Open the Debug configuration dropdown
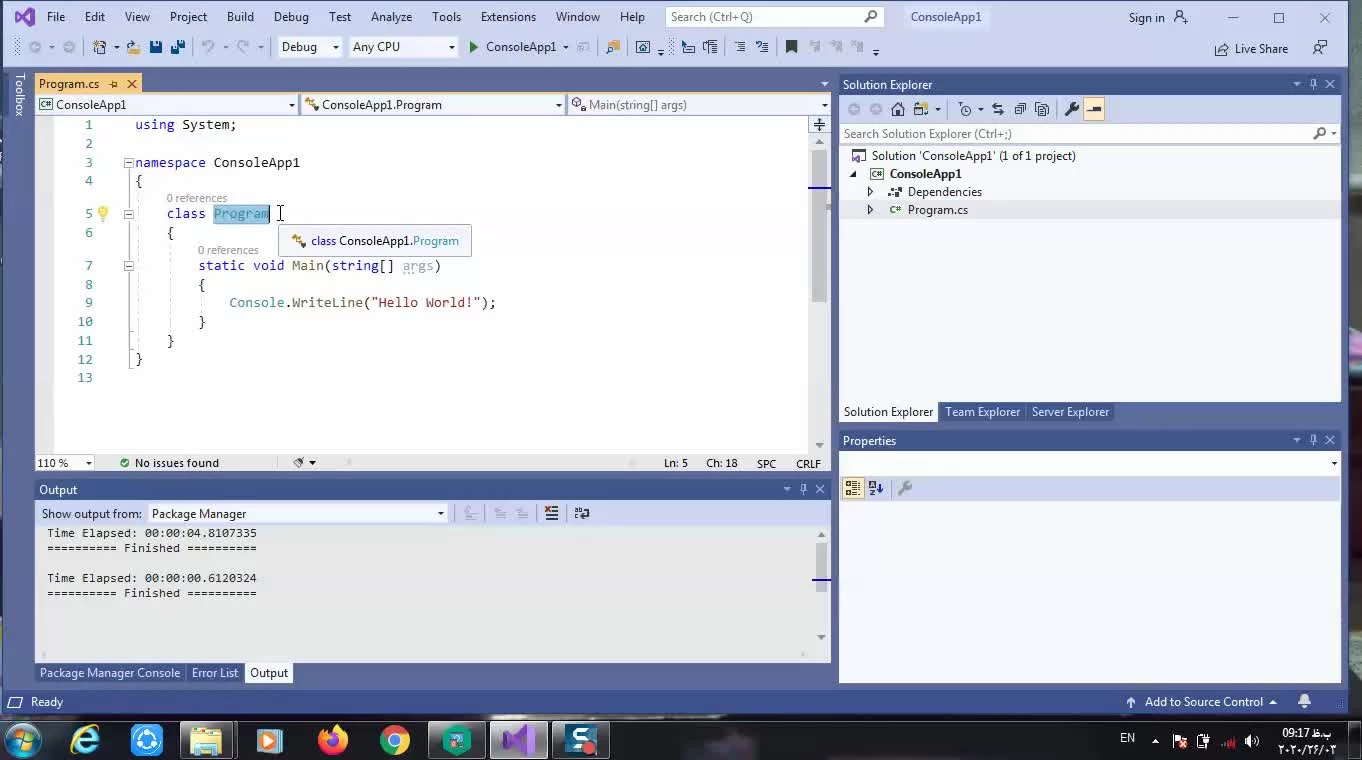This screenshot has height=760, width=1362. 310,47
